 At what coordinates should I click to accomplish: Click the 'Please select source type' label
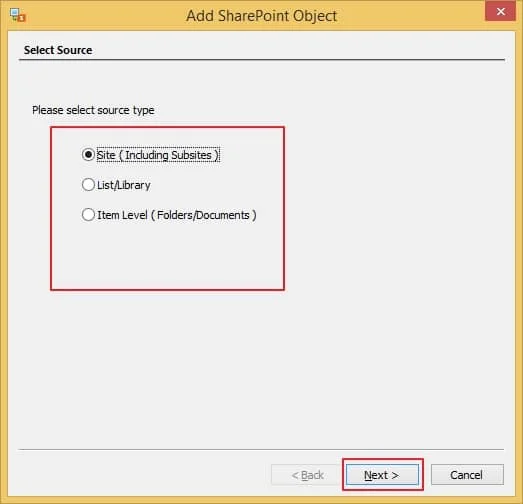(x=93, y=110)
